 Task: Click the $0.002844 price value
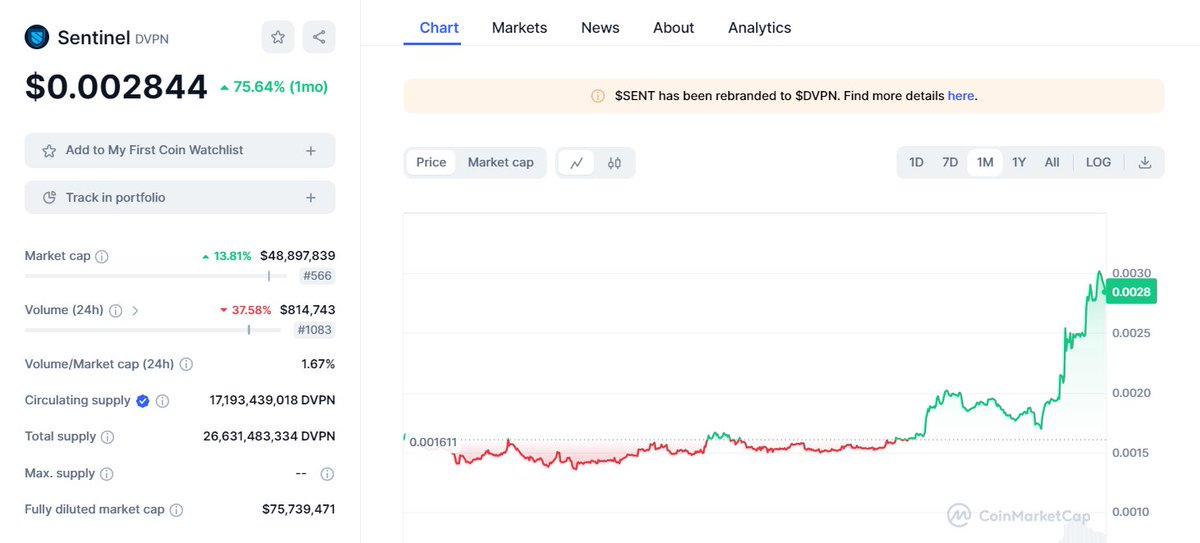point(116,87)
